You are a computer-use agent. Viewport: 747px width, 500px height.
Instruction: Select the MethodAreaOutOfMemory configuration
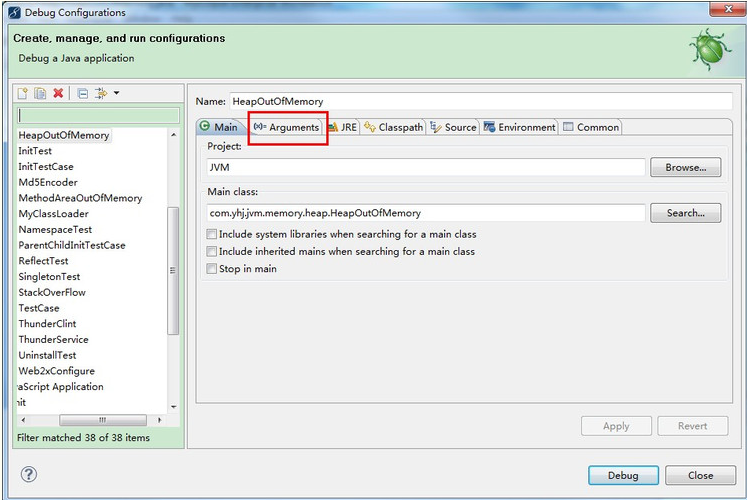pyautogui.click(x=80, y=198)
